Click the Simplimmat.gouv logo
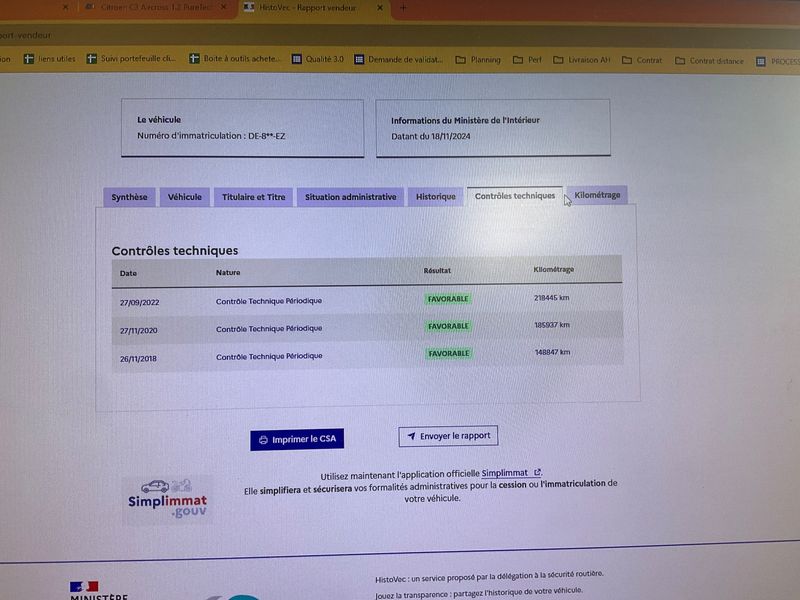Viewport: 800px width, 600px height. coord(167,500)
